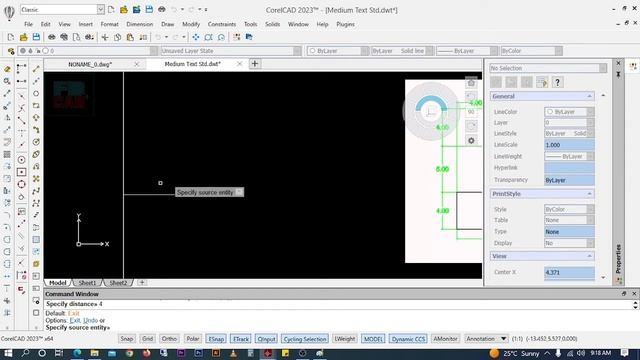Click the Transparency ByLayer value field
Viewport: 640px width, 360px height.
(569, 180)
